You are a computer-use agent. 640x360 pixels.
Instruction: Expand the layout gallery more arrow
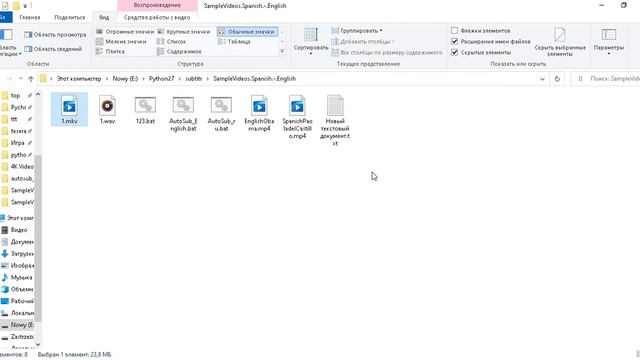(x=282, y=51)
